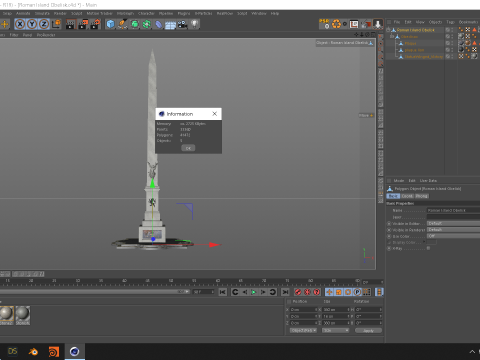Viewport: 480px width, 360px height.
Task: Click the Record Active Objects red button
Action: tap(298, 292)
